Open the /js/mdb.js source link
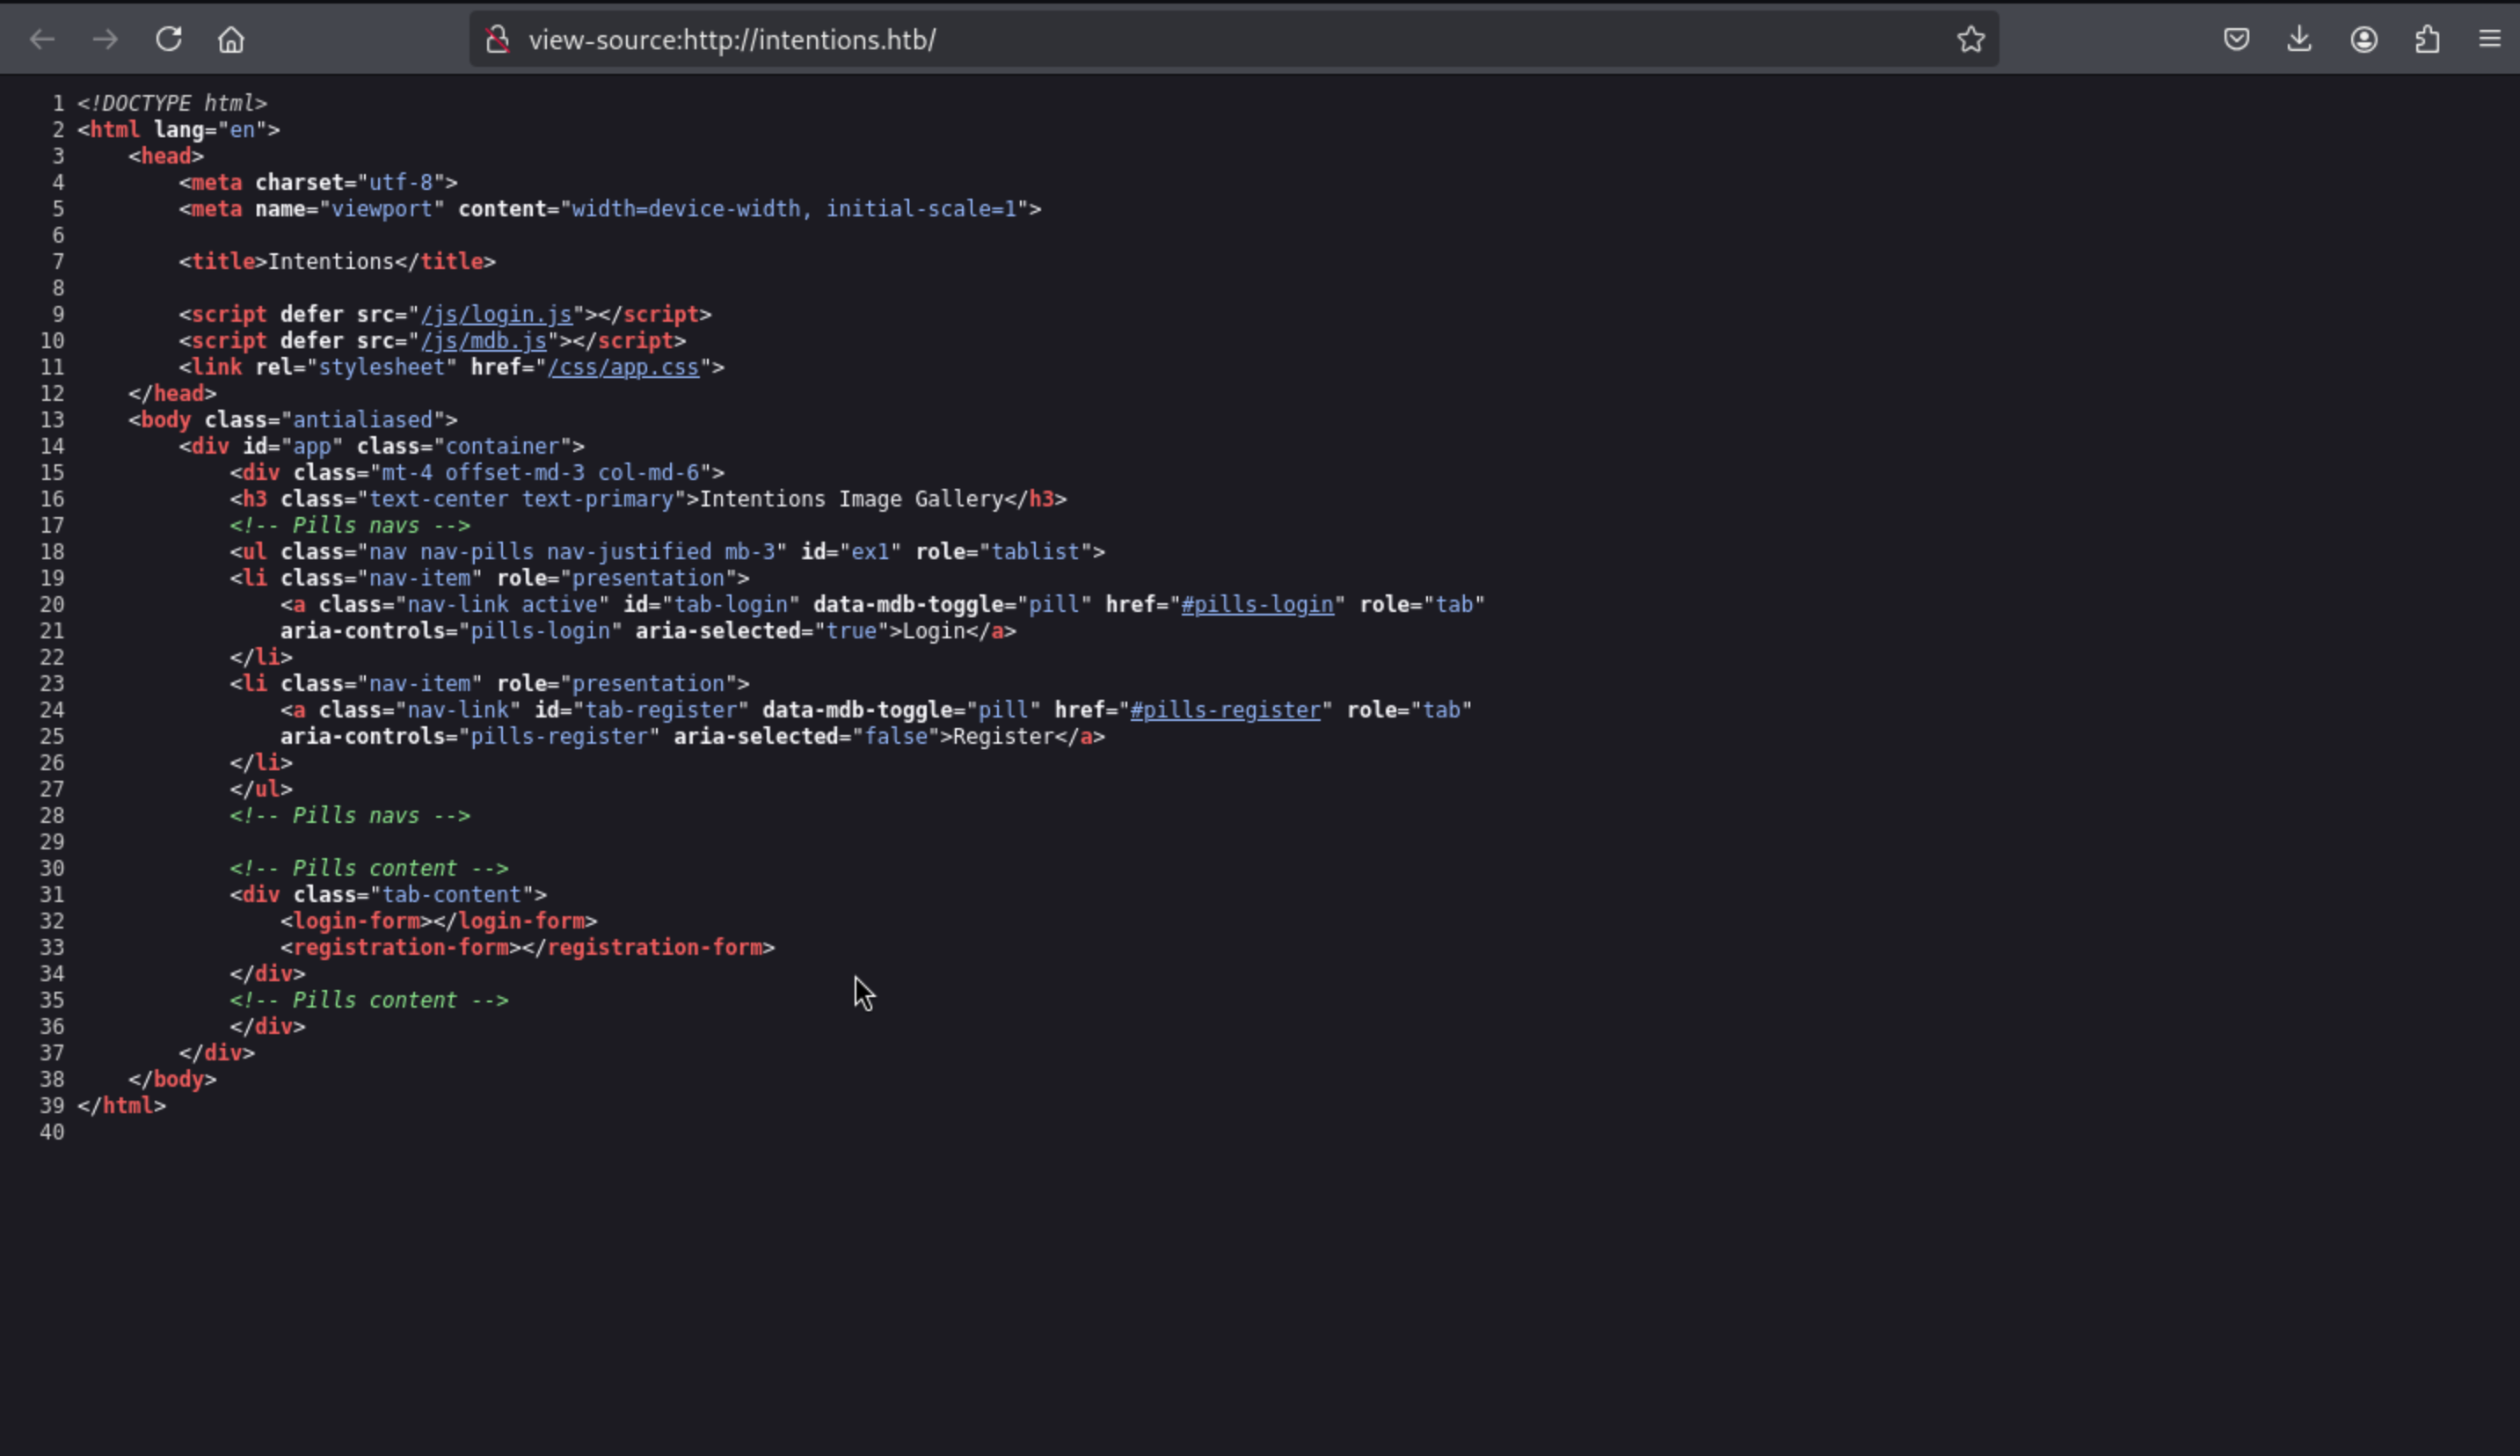The image size is (2520, 1456). (483, 341)
